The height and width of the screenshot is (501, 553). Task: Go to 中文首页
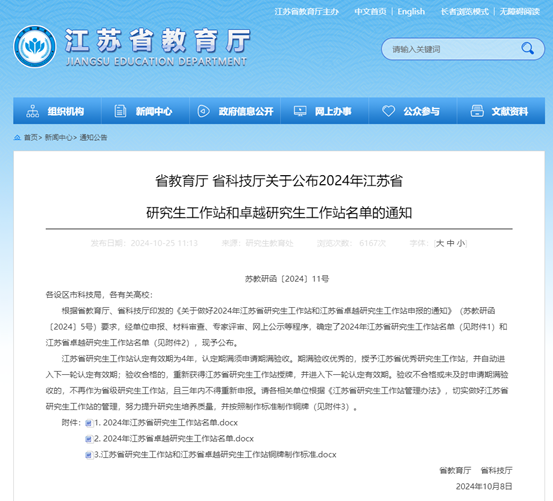[x=370, y=12]
